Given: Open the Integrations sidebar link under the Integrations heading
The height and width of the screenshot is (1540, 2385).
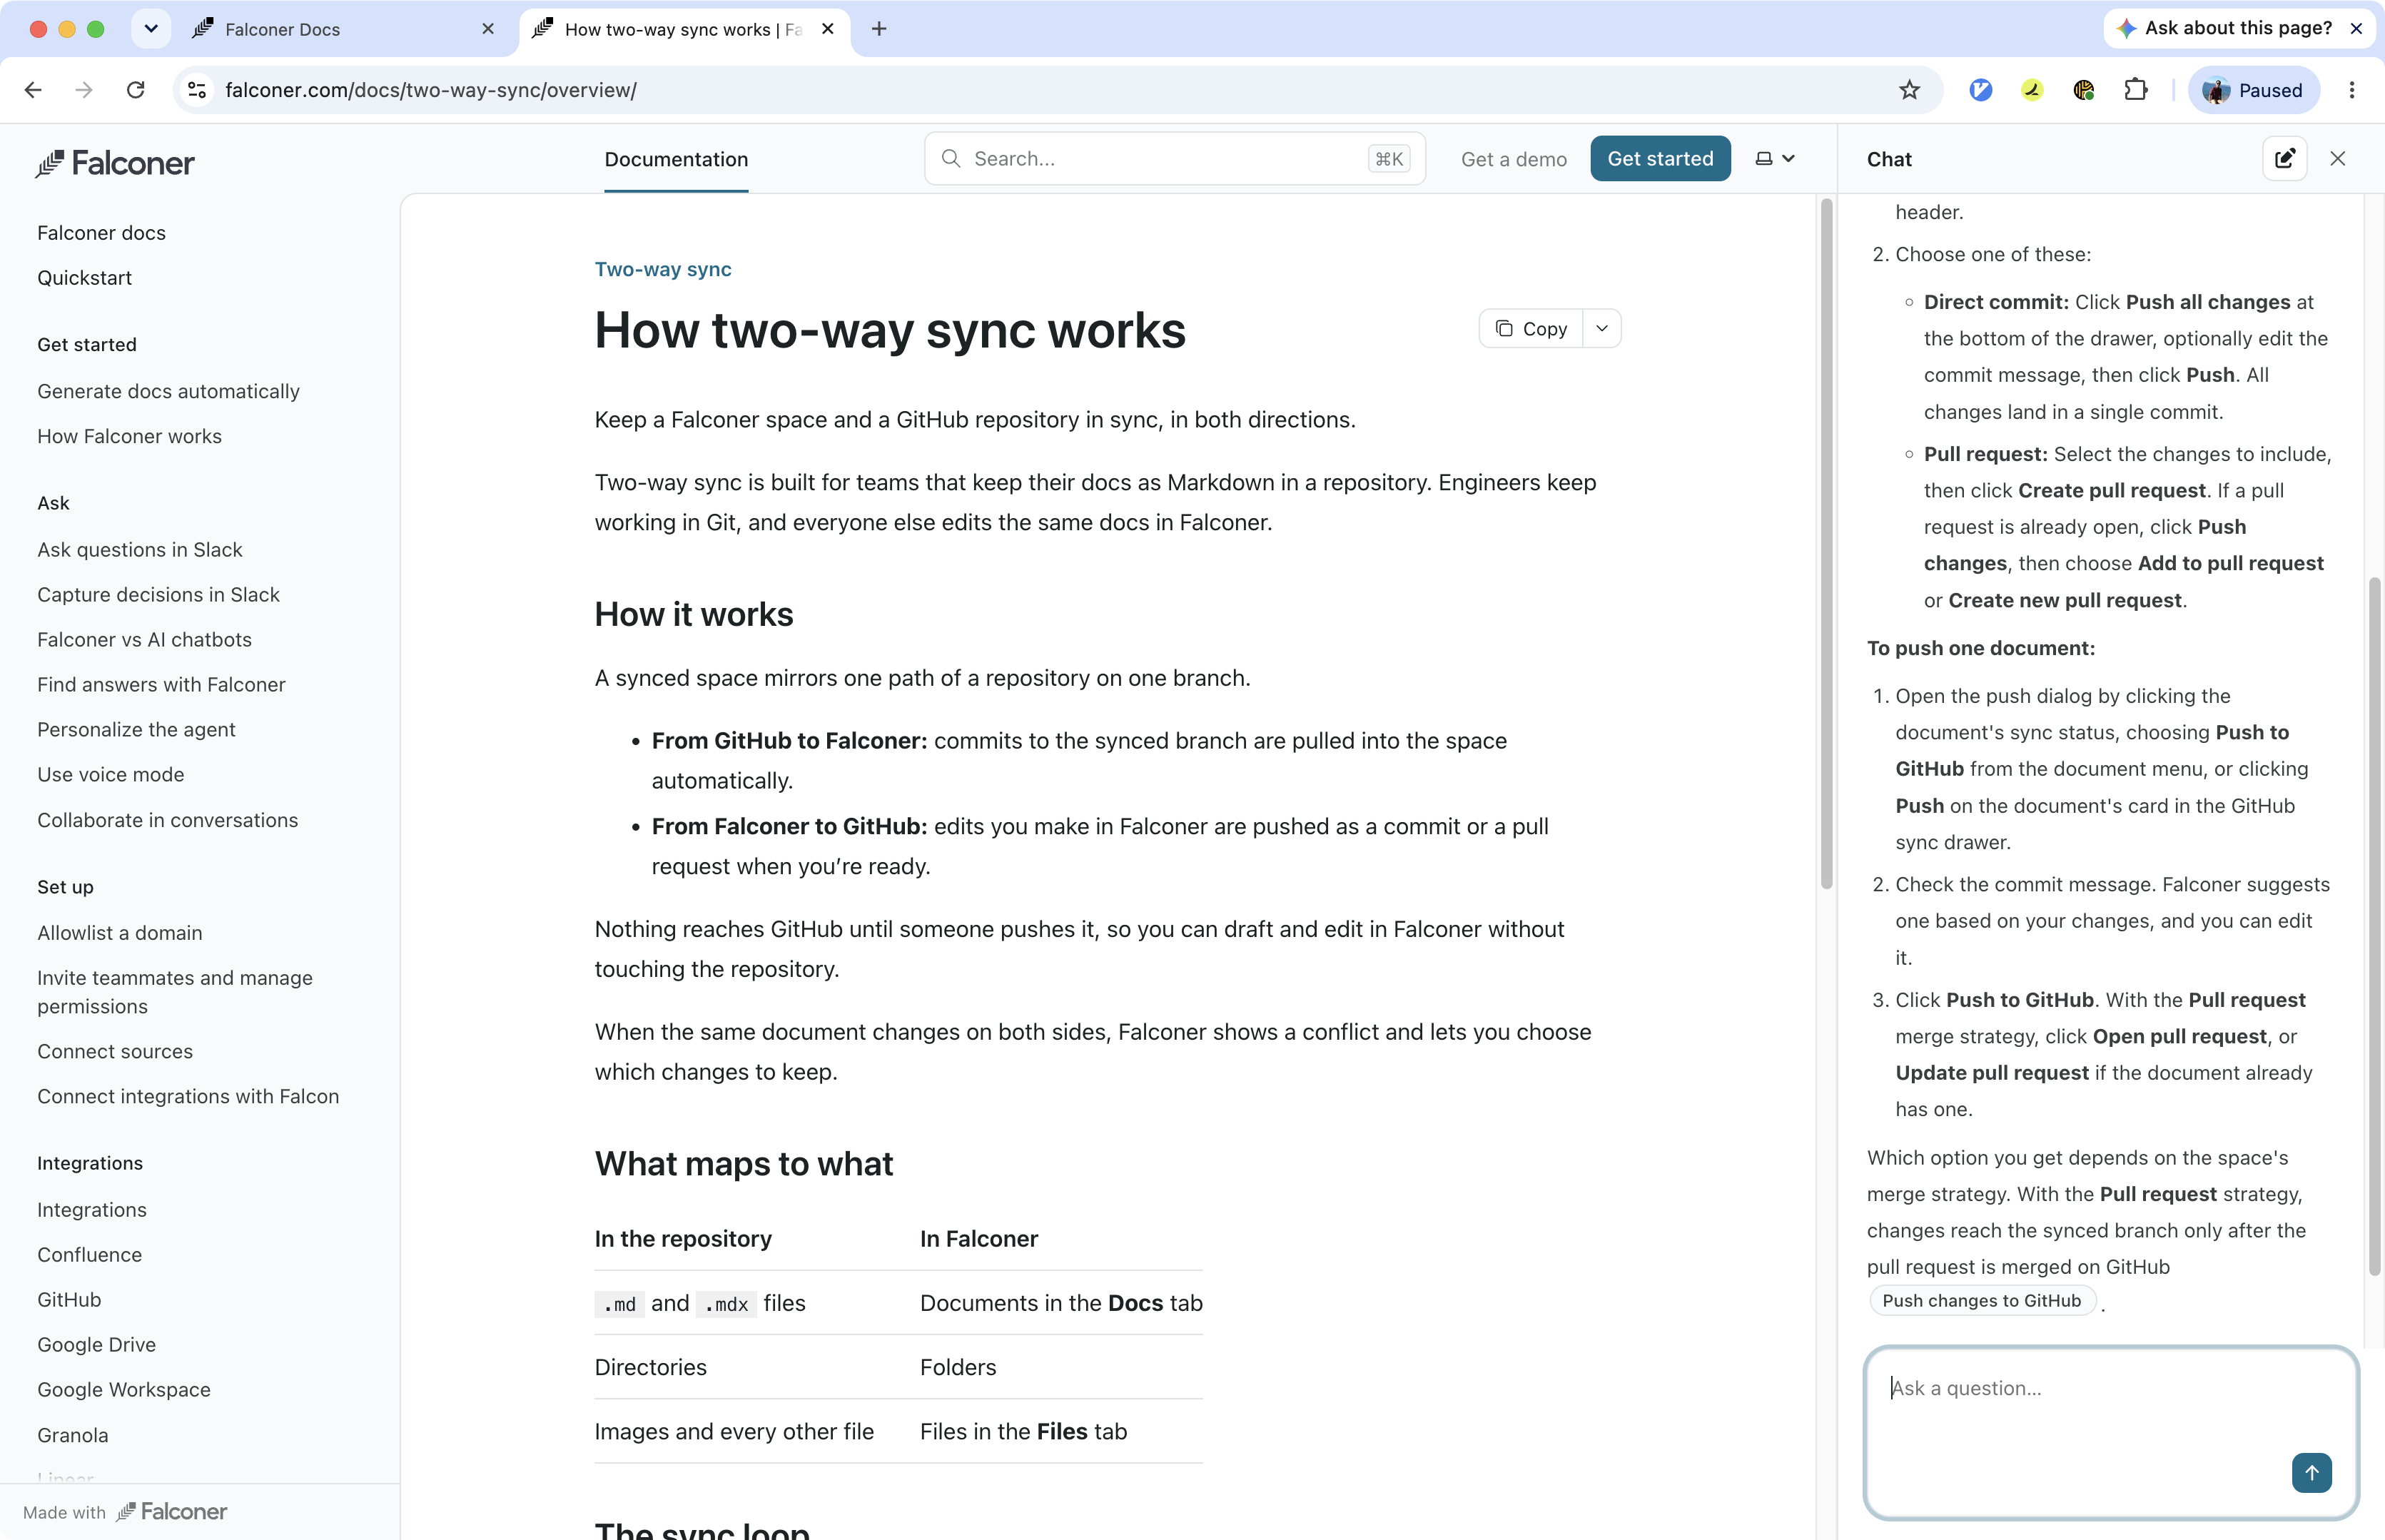Looking at the screenshot, I should click(x=92, y=1210).
